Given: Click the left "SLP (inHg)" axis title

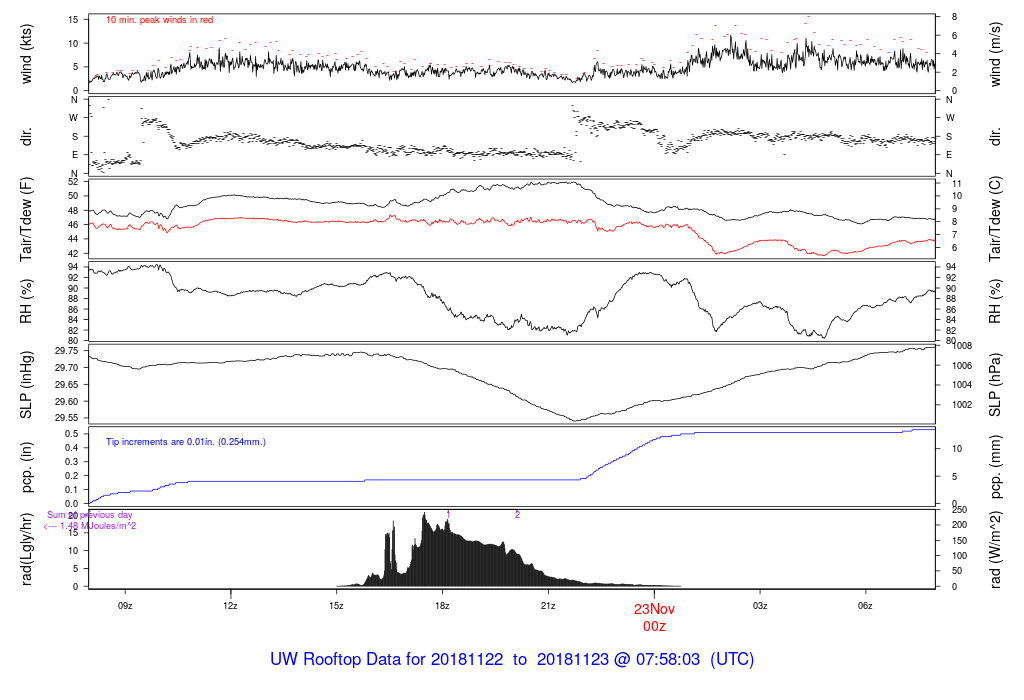Looking at the screenshot, I should pos(26,385).
